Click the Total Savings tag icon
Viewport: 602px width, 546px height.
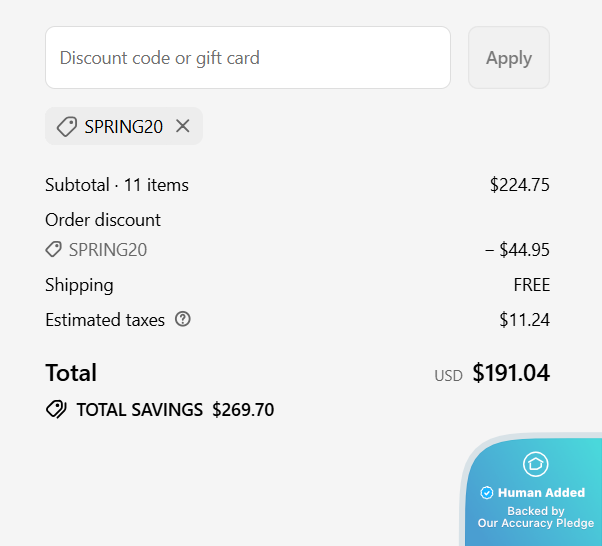(56, 409)
